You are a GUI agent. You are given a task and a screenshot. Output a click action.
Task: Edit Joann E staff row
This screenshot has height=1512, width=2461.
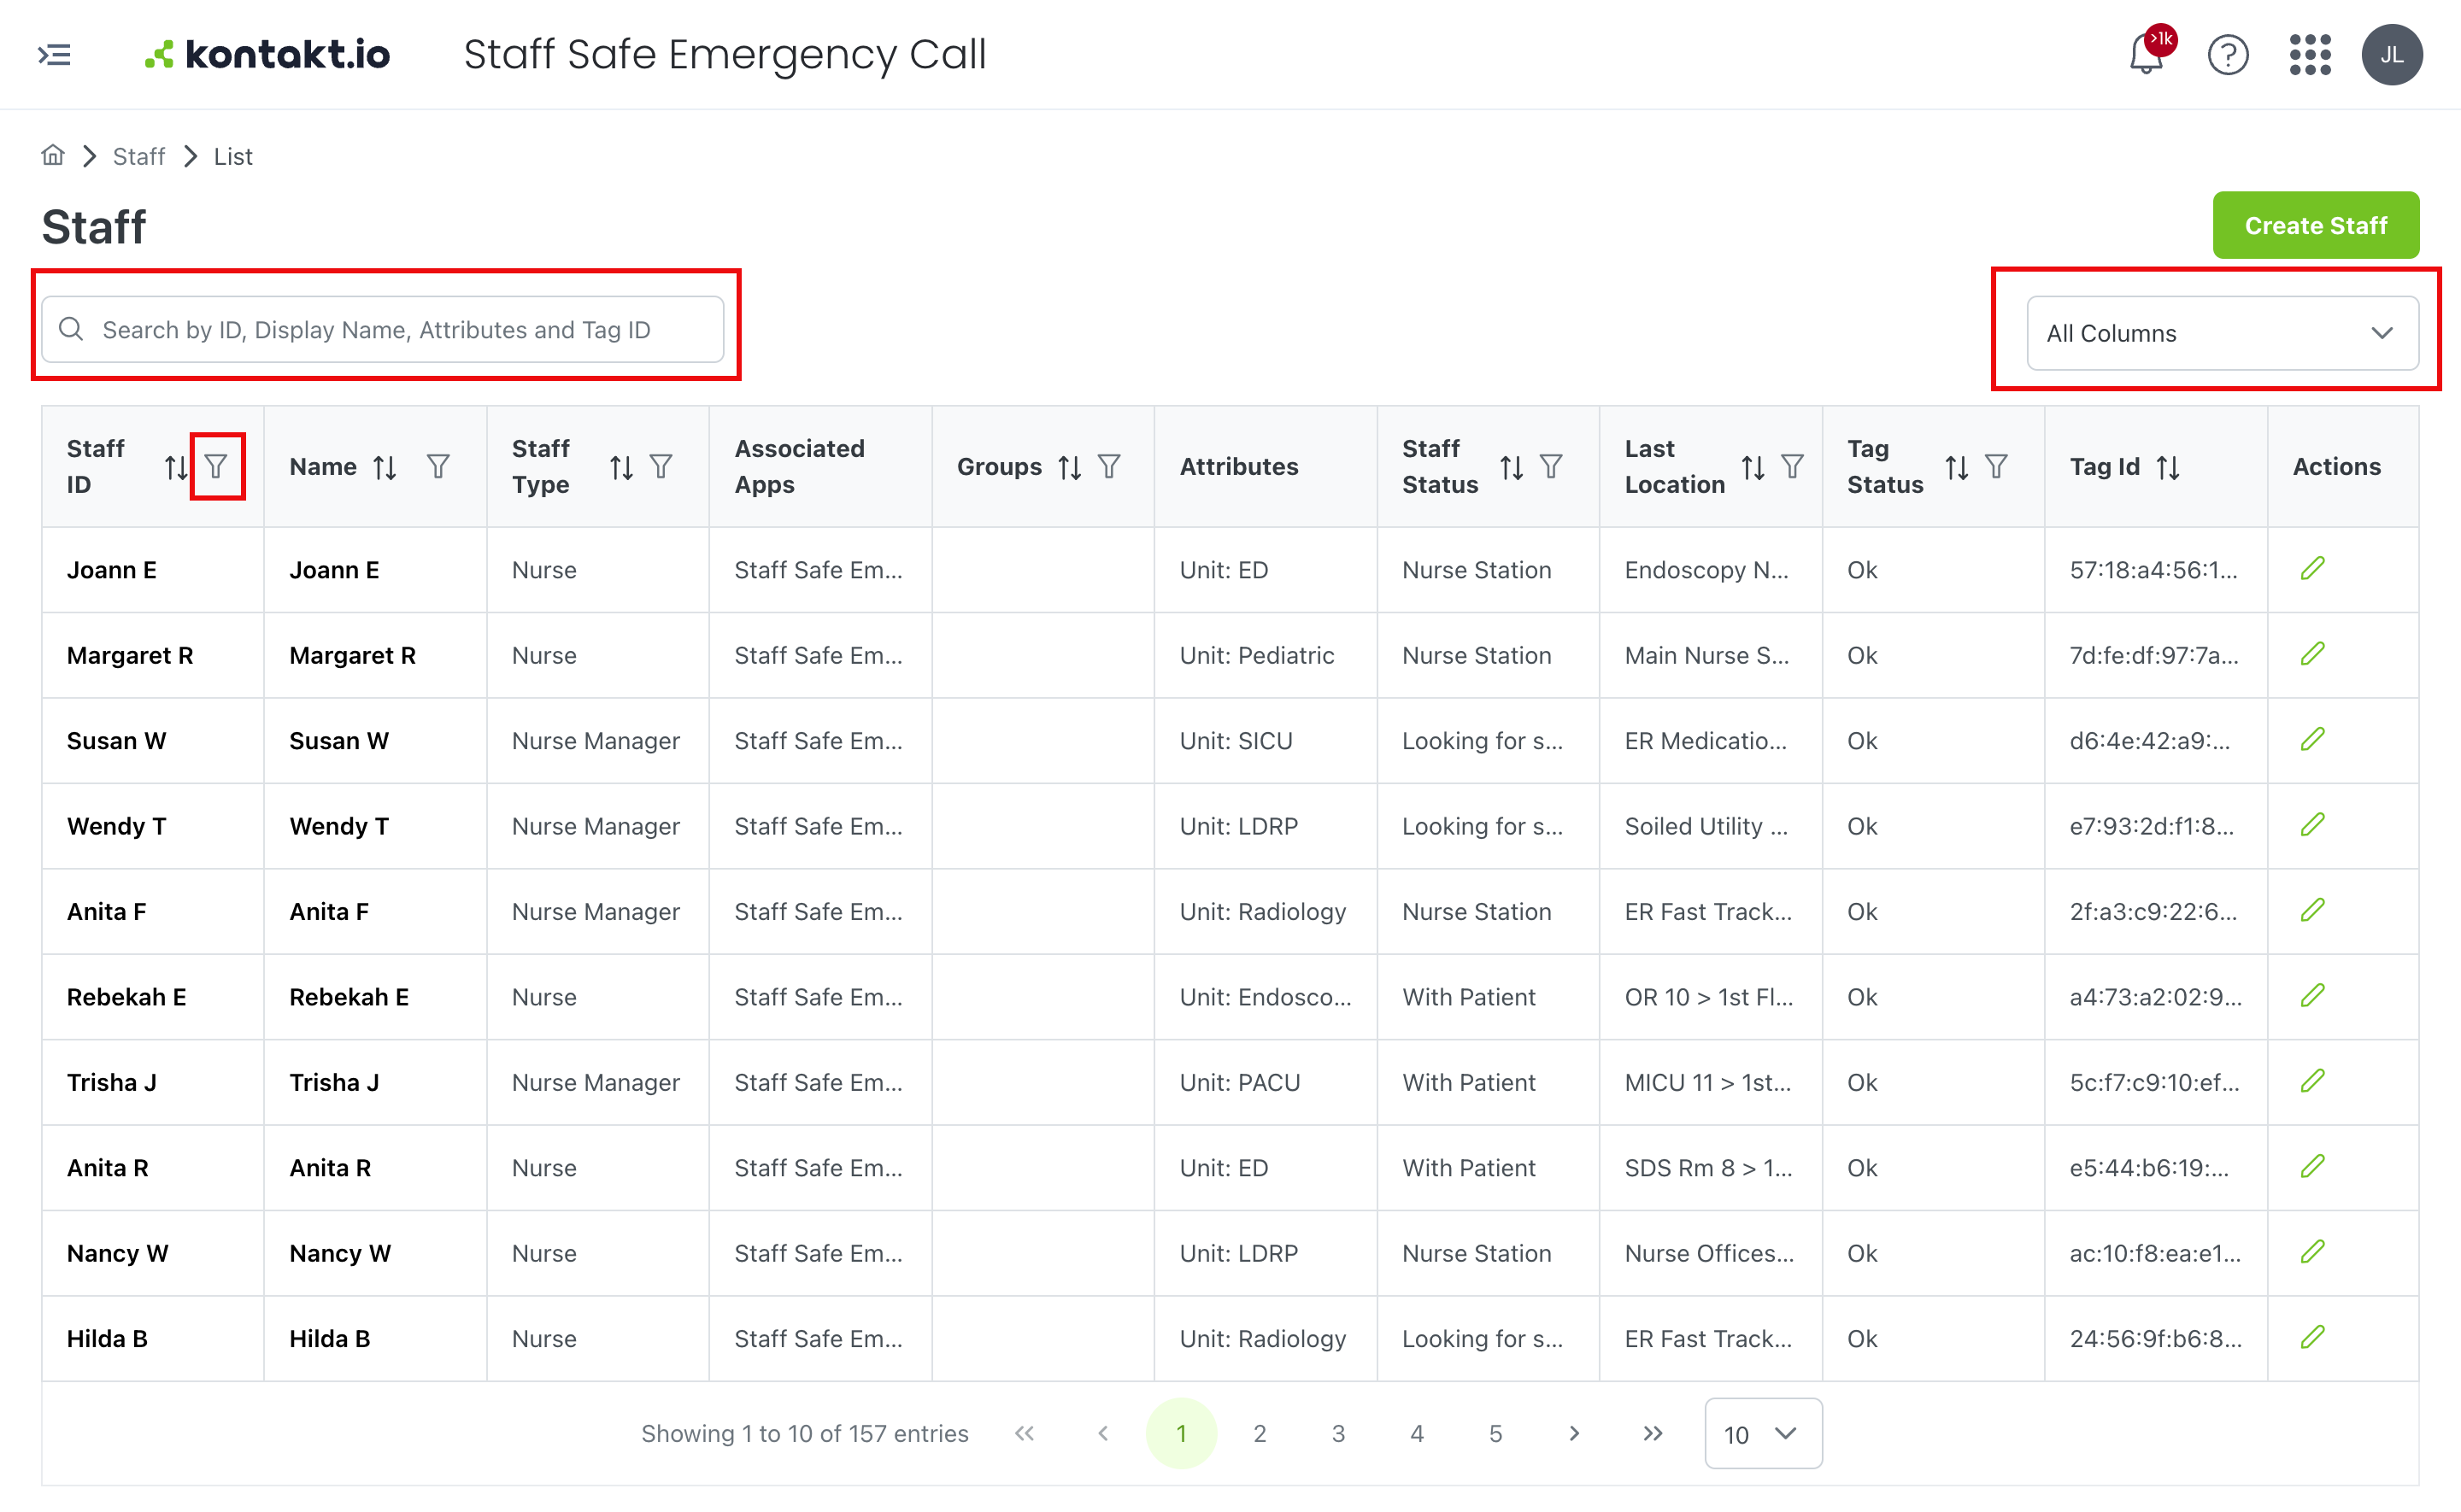tap(2313, 569)
